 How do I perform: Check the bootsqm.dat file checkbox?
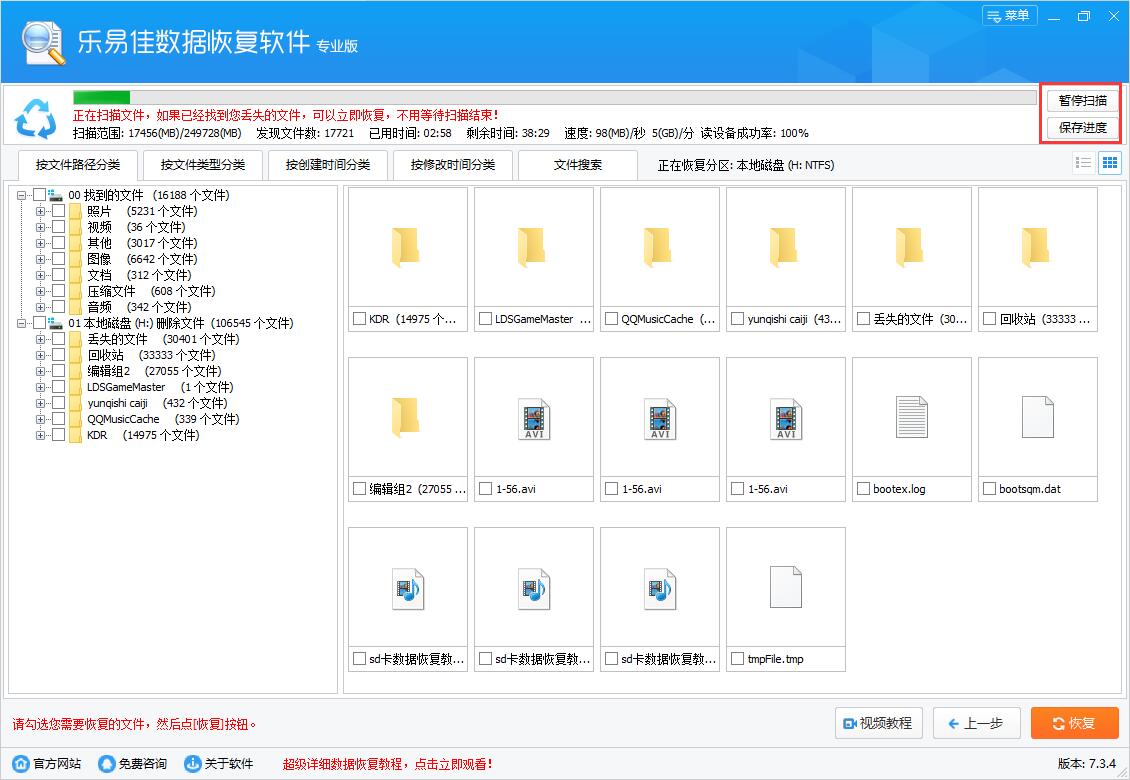989,489
